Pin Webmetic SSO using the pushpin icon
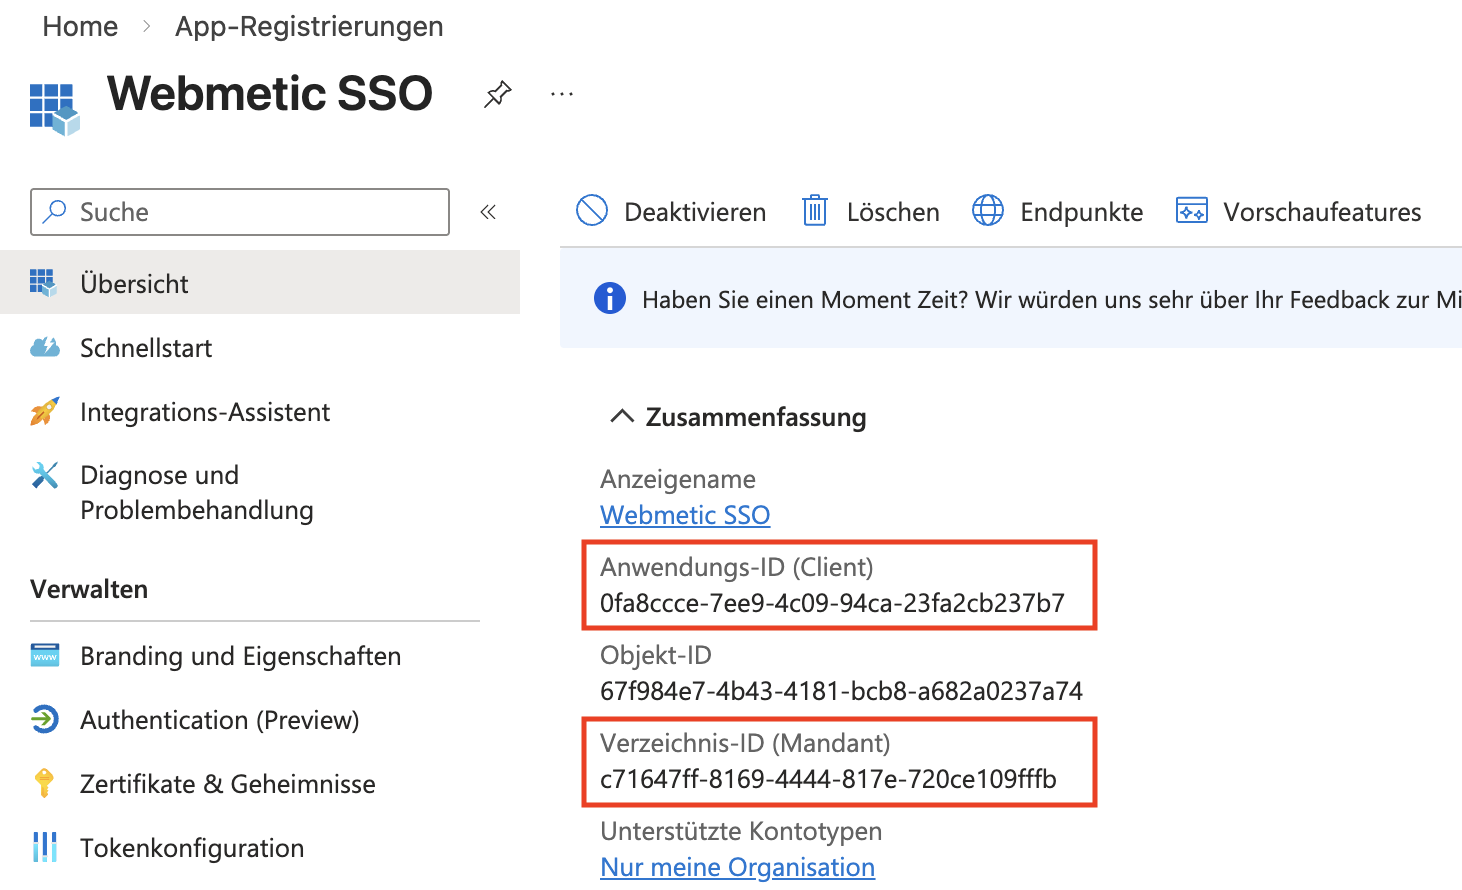The height and width of the screenshot is (890, 1462). tap(497, 93)
